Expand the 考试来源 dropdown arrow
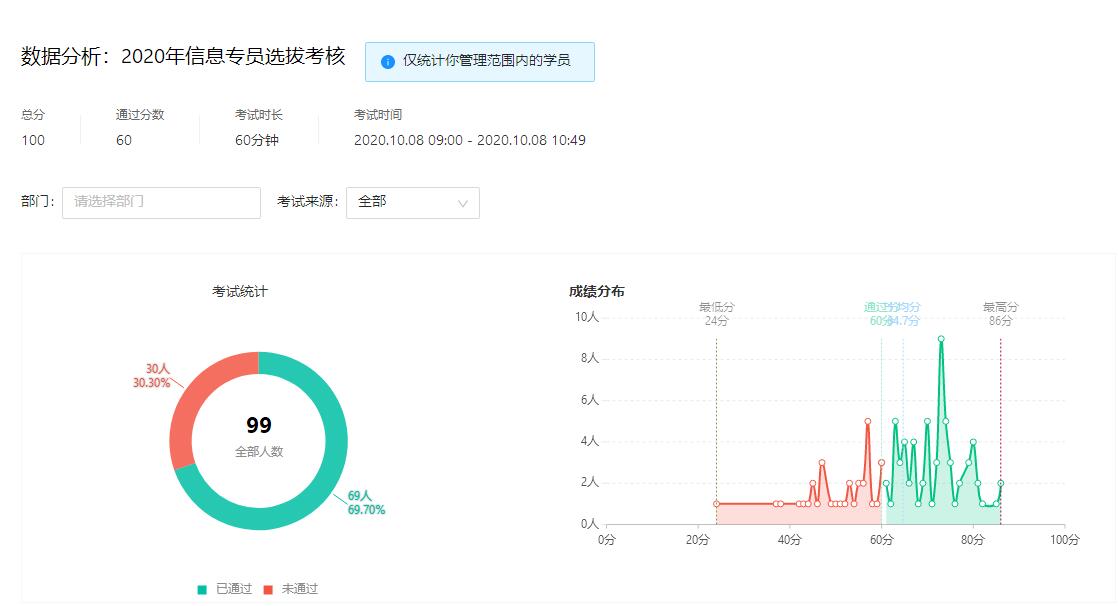This screenshot has width=1118, height=606. [x=462, y=203]
